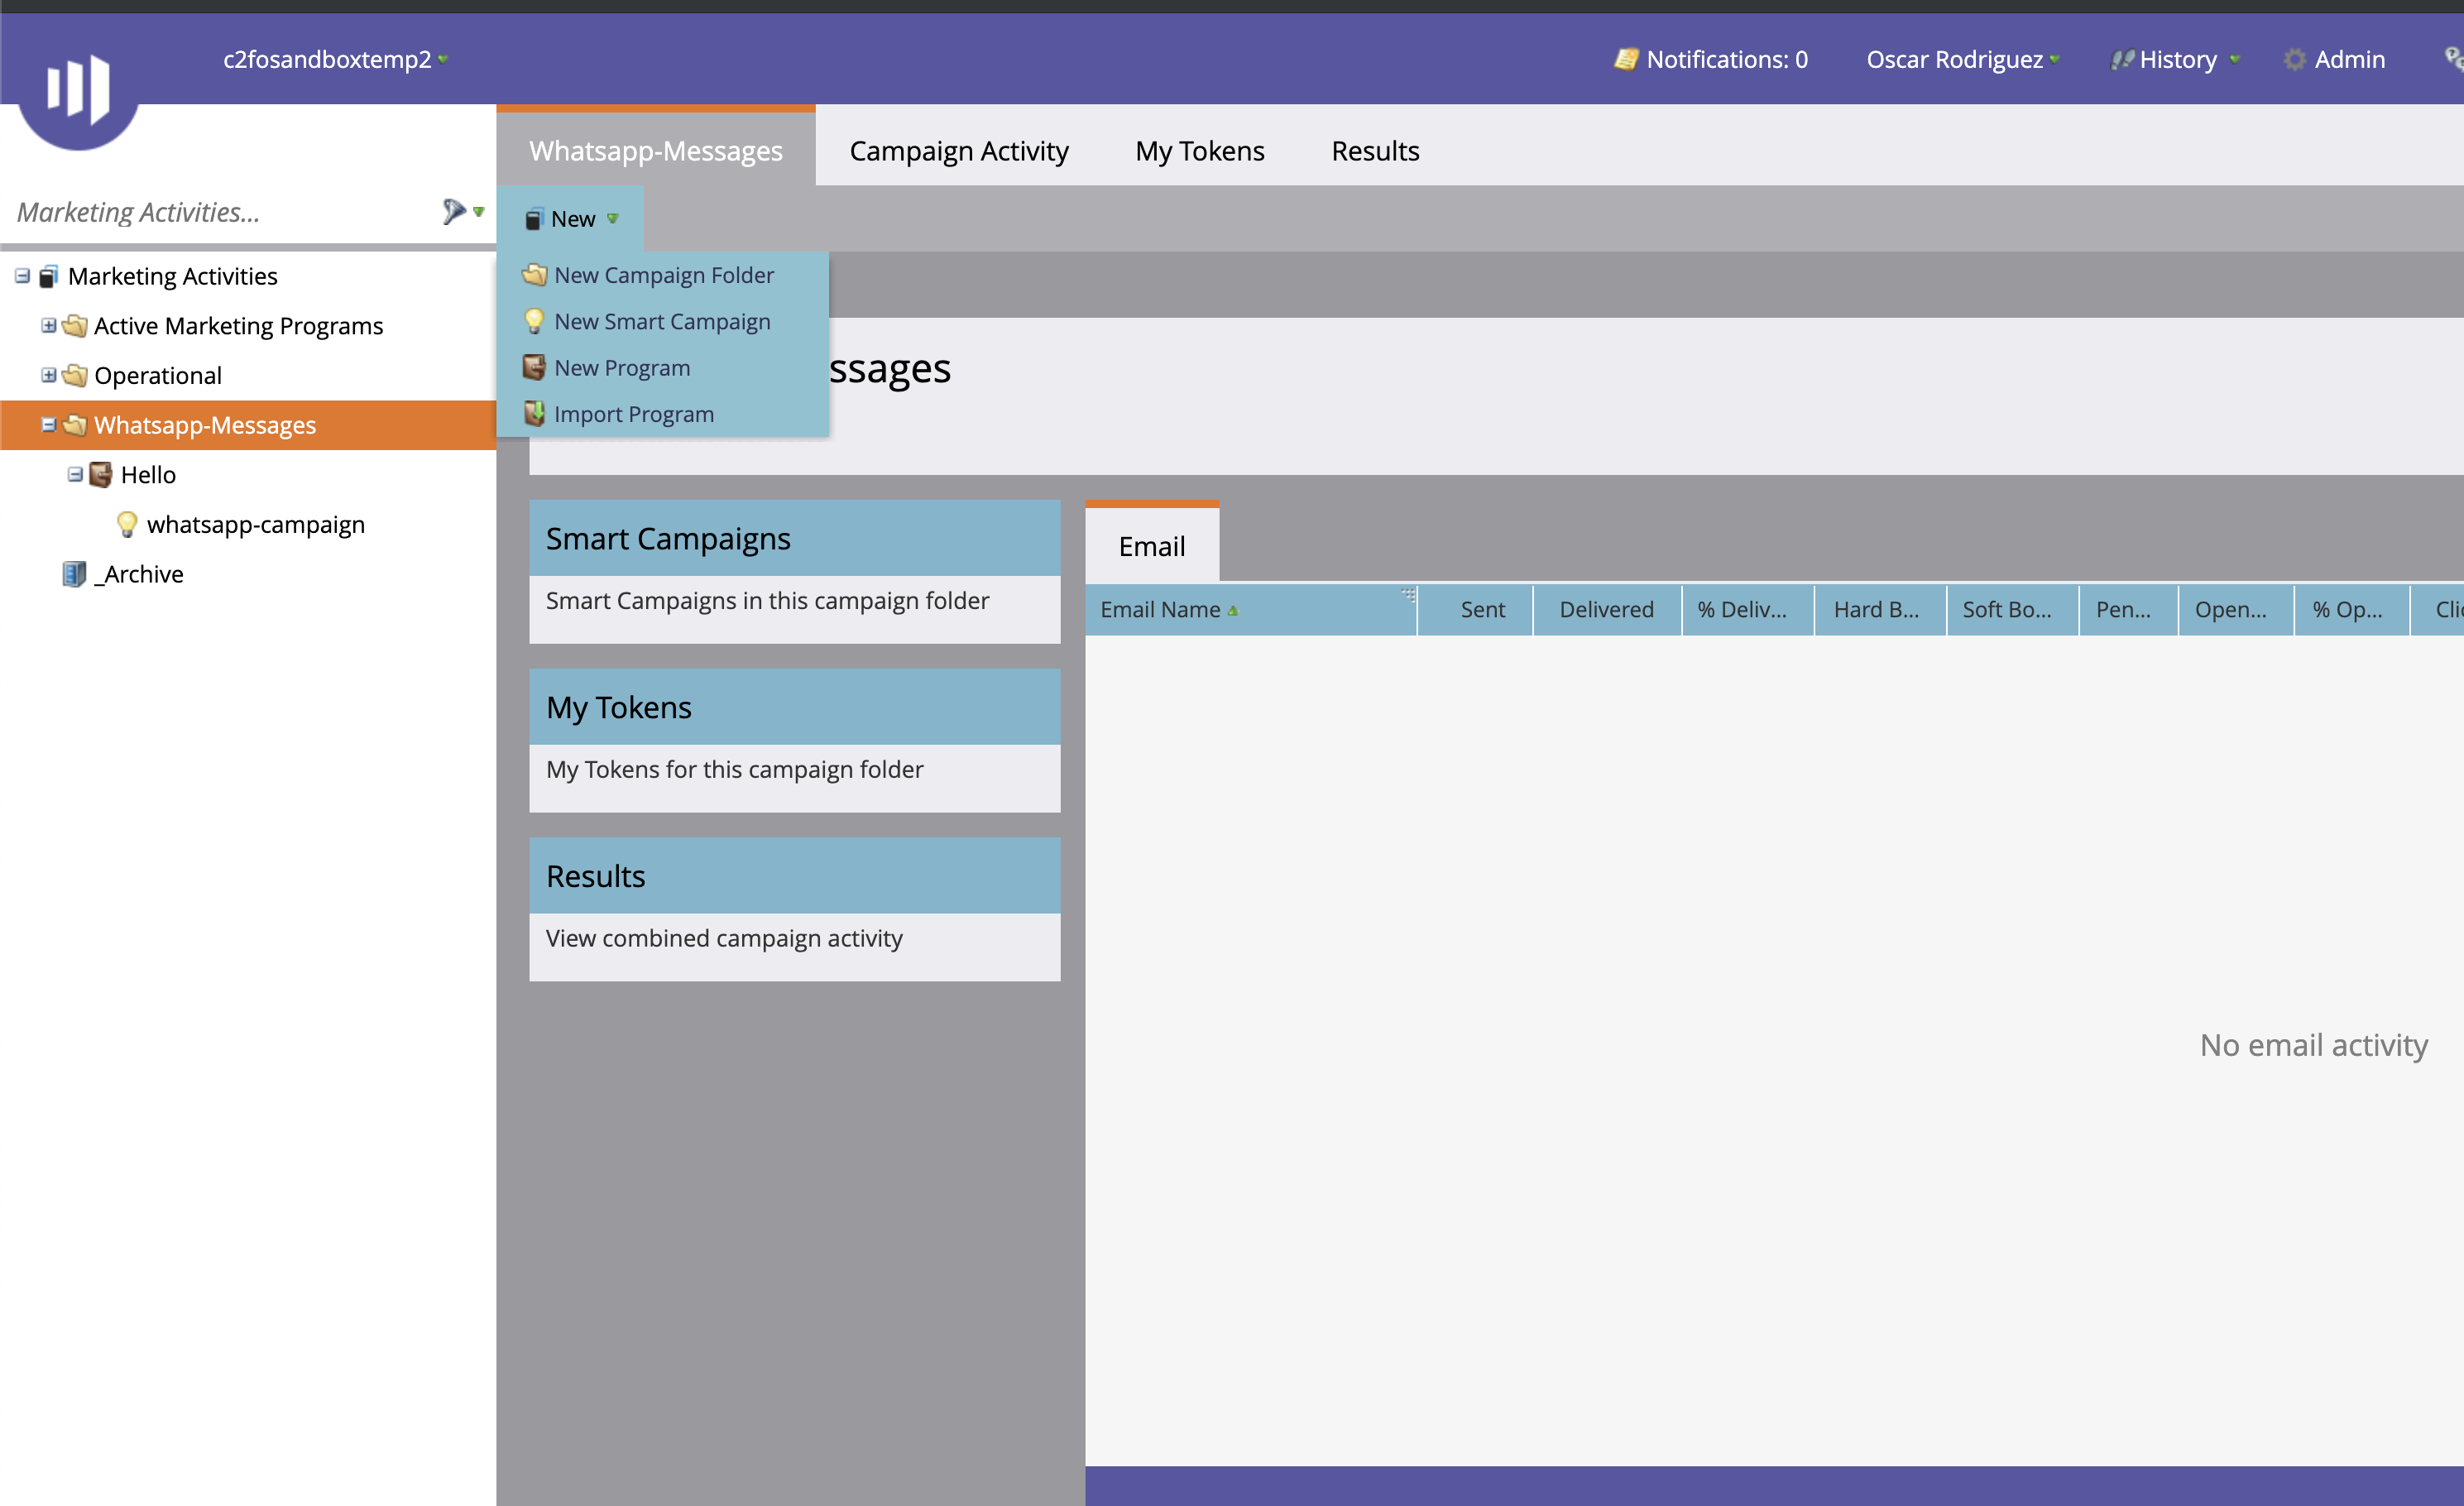Image resolution: width=2464 pixels, height=1506 pixels.
Task: Click the Marketing Activities search field
Action: coord(225,211)
